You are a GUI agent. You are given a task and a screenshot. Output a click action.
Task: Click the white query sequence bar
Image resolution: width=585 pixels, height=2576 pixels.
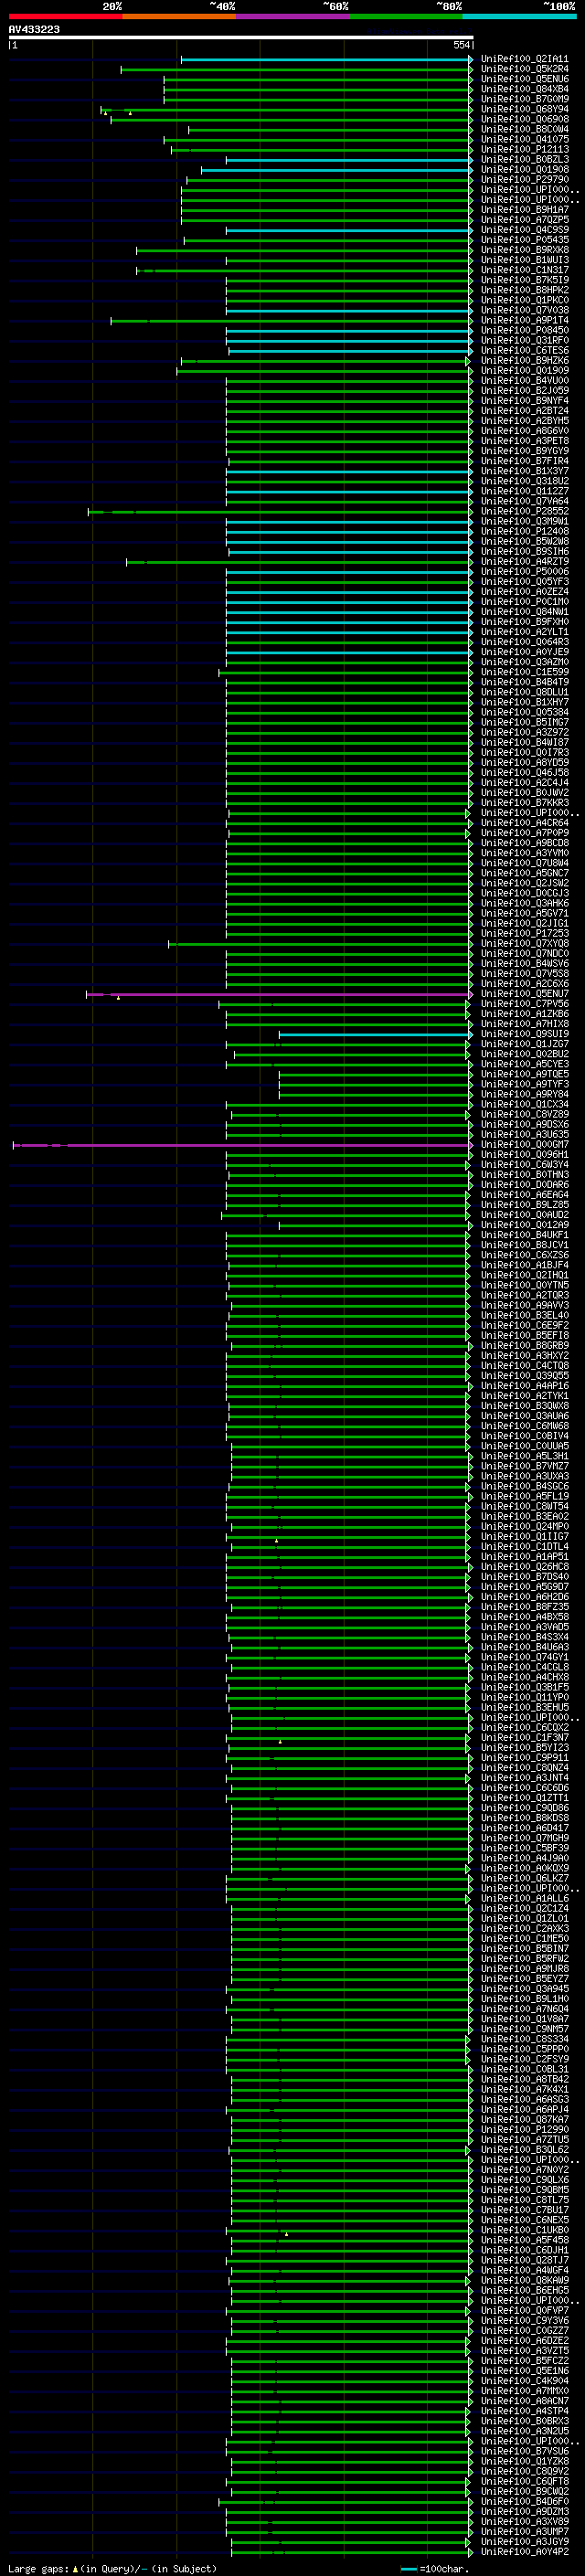(x=241, y=37)
